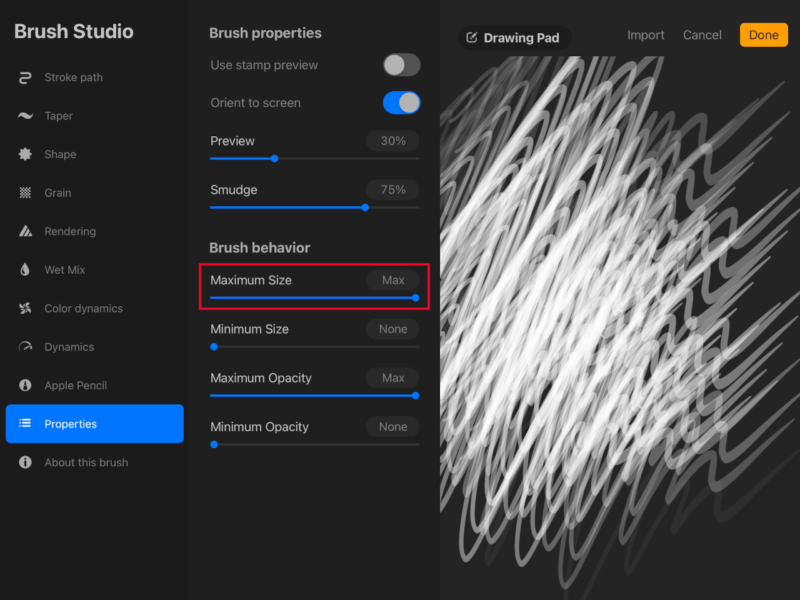The height and width of the screenshot is (600, 800).
Task: Adjust the Smudge slider
Action: 364,207
